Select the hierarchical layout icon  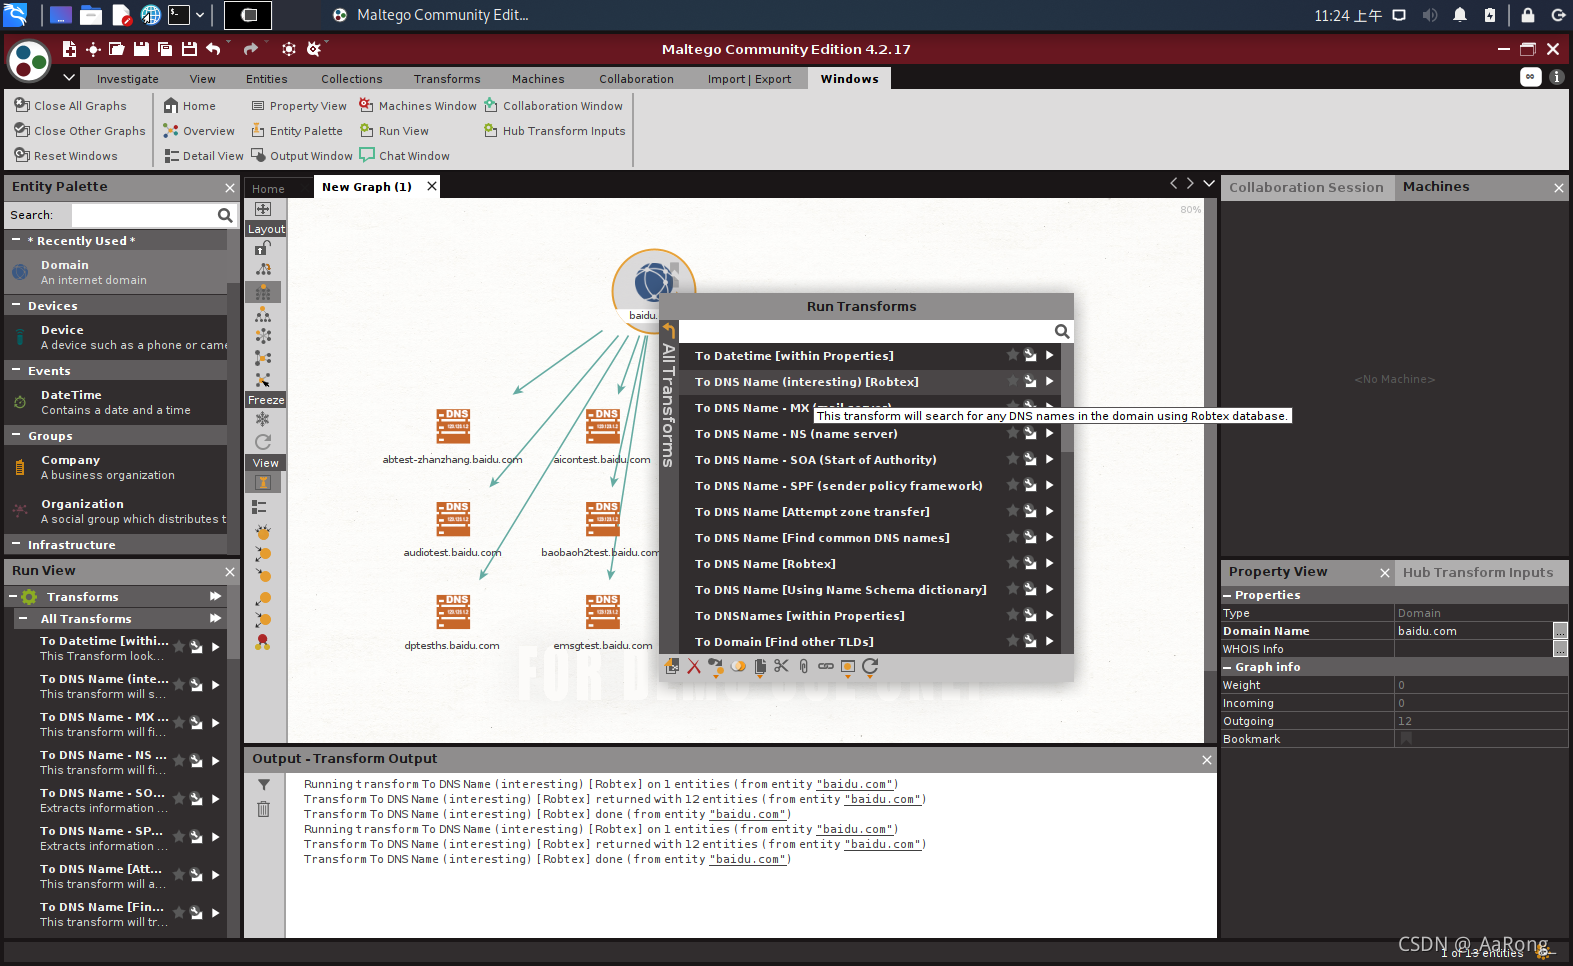pyautogui.click(x=263, y=314)
